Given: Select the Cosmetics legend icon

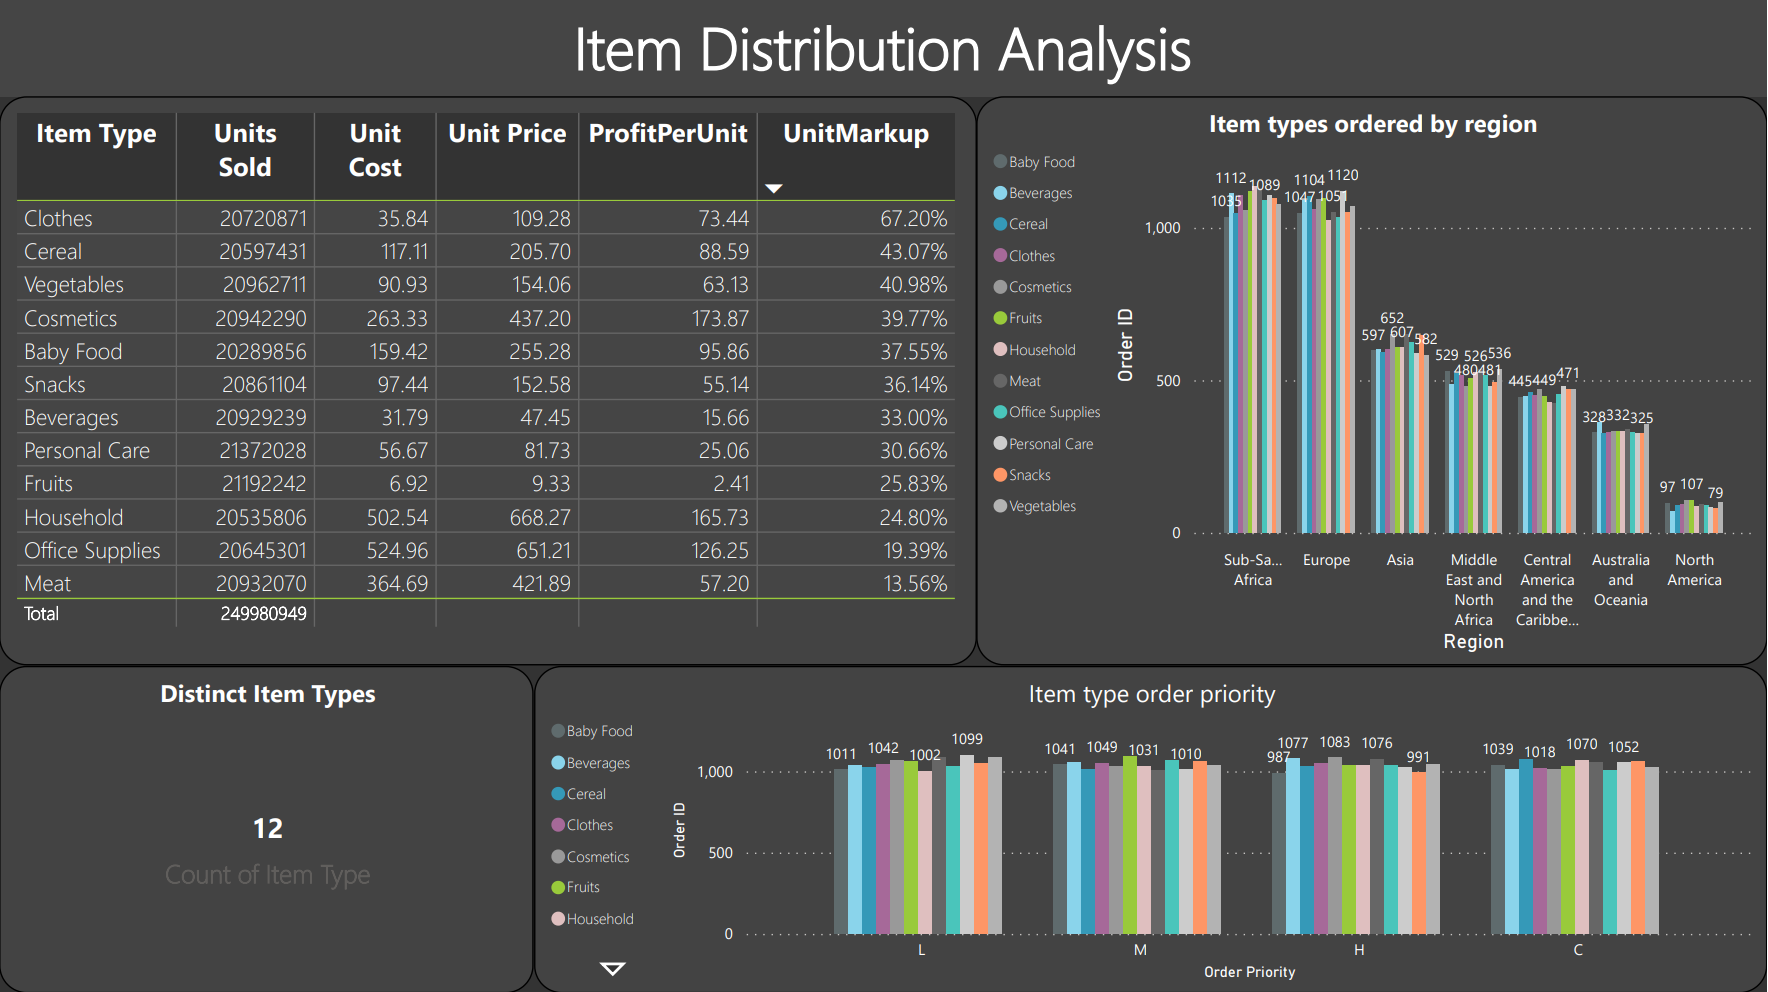Looking at the screenshot, I should pos(998,286).
